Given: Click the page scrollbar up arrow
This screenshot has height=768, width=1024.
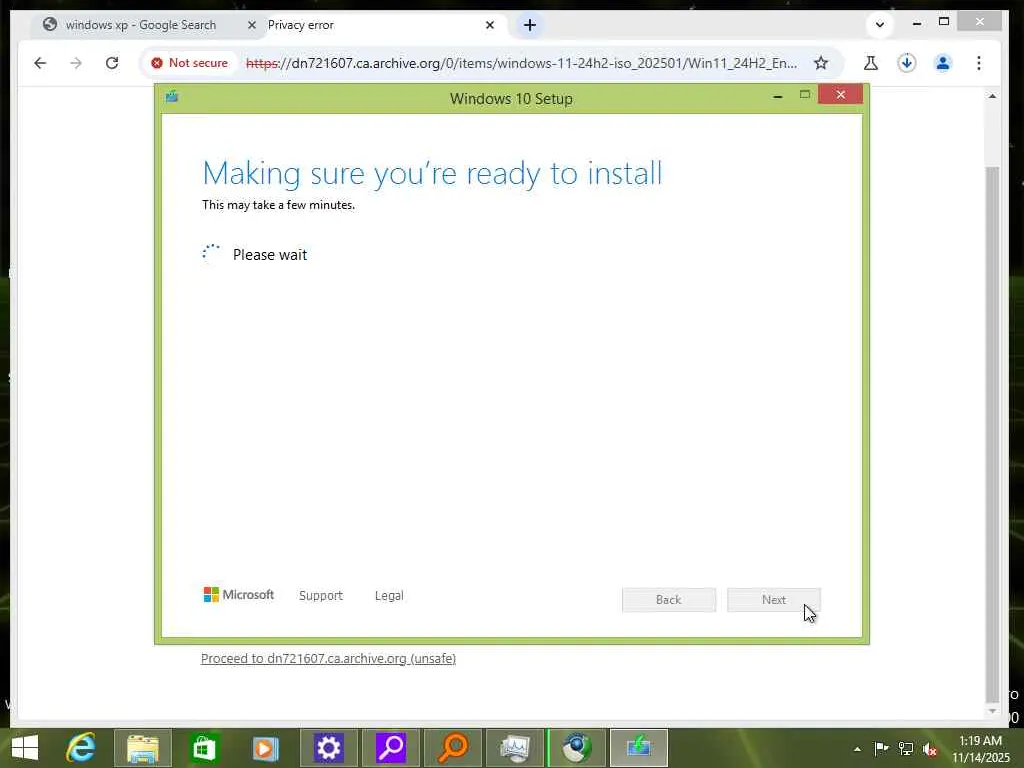Looking at the screenshot, I should 992,97.
